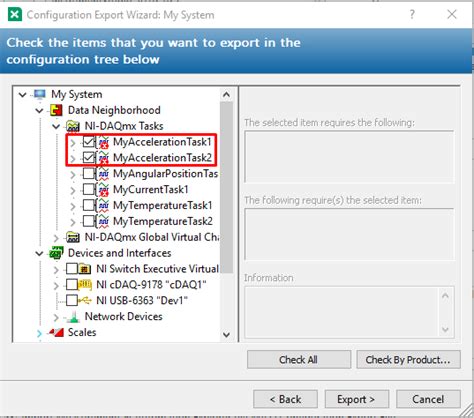Check the MyAngularPositionTask checkbox
This screenshot has height=418, width=474.
coord(88,174)
